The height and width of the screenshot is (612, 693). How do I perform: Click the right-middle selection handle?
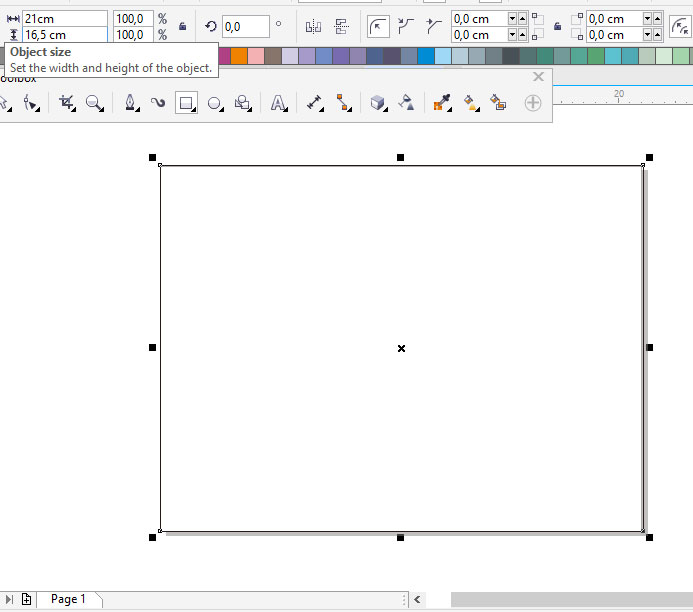649,348
